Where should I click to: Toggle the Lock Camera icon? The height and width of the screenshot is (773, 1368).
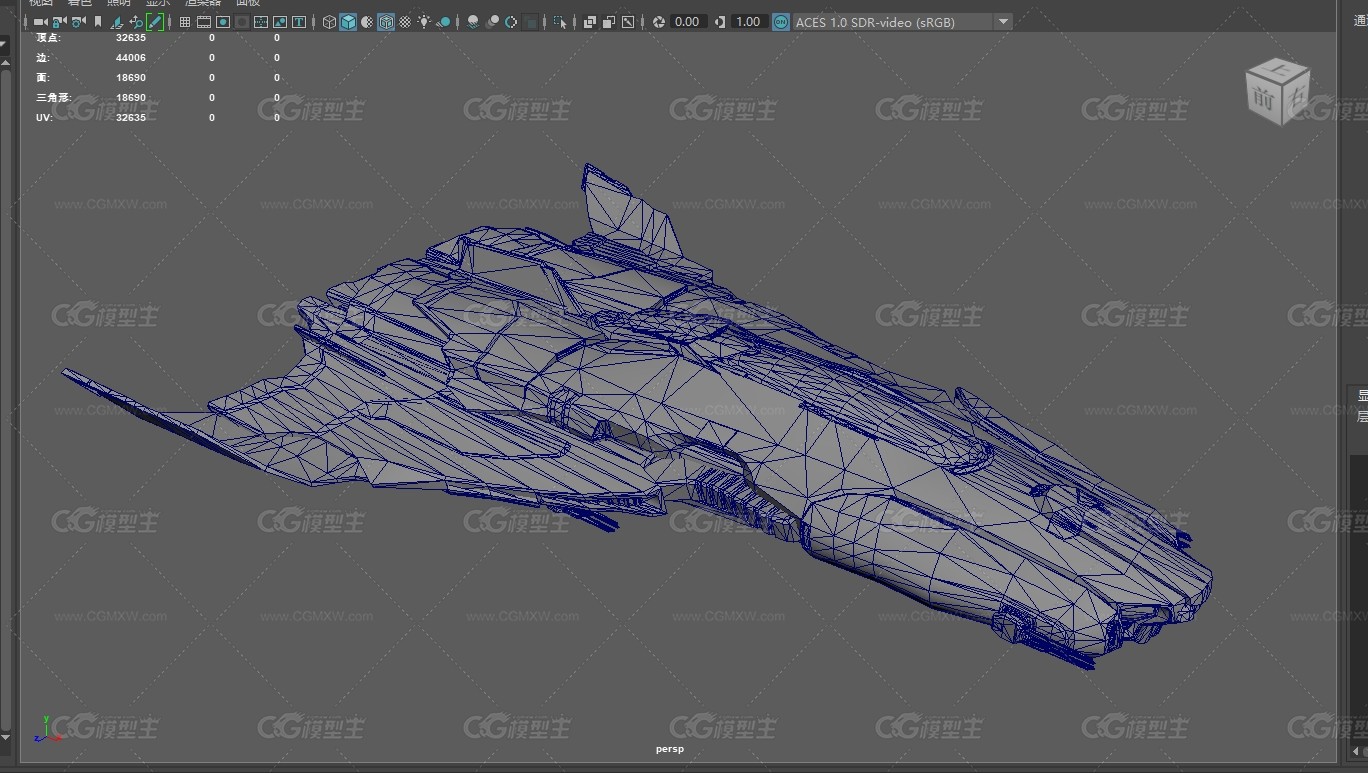click(59, 21)
